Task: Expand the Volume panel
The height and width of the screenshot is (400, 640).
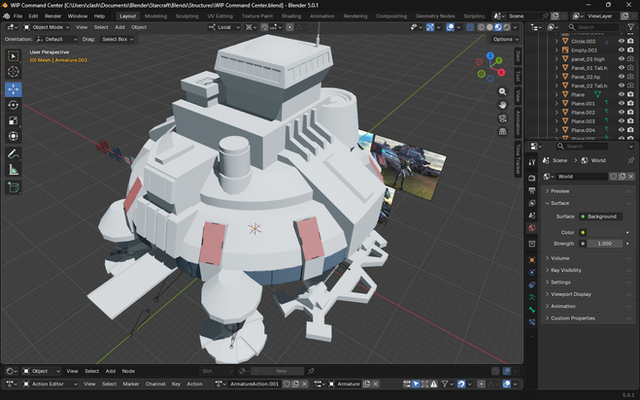Action: 560,258
